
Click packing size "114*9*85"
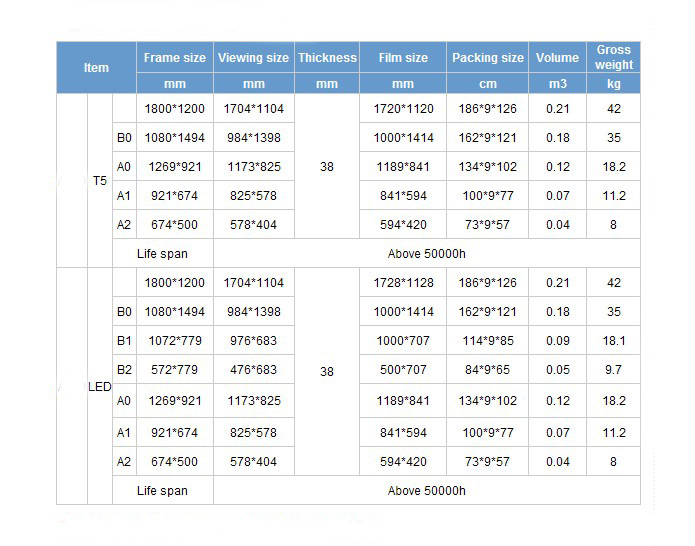pos(488,341)
